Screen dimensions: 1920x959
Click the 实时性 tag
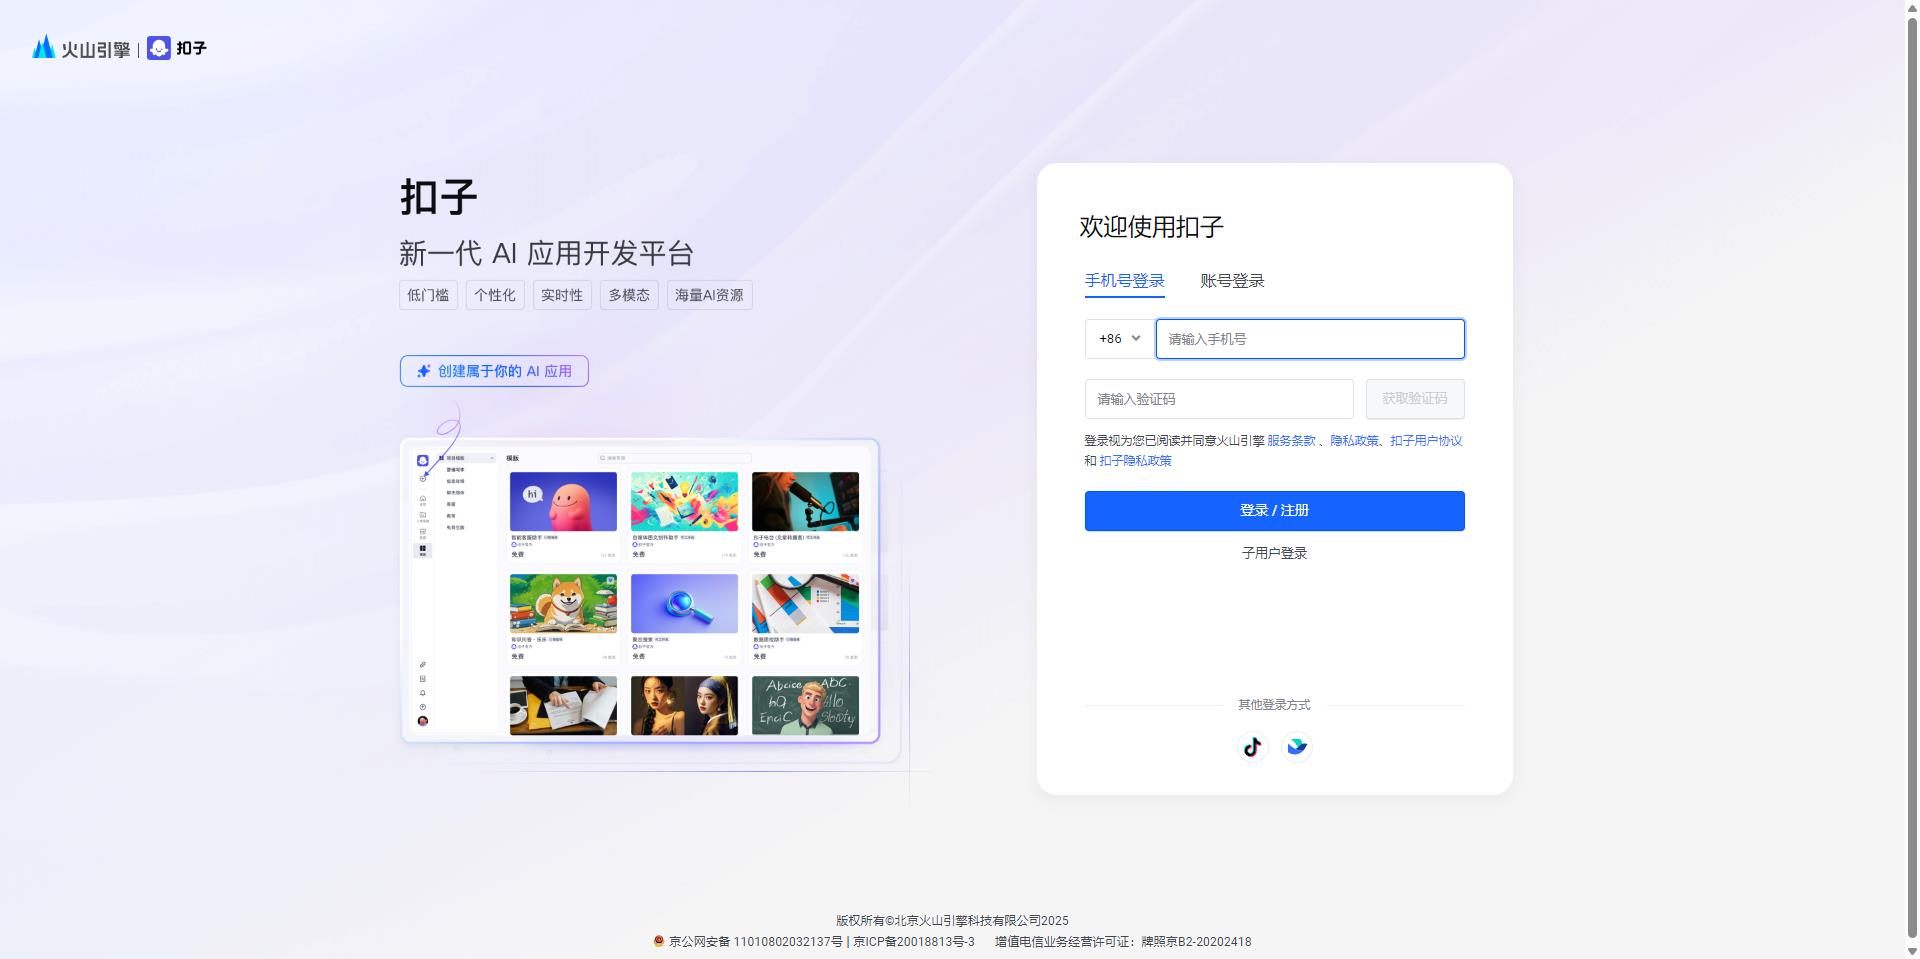tap(562, 295)
